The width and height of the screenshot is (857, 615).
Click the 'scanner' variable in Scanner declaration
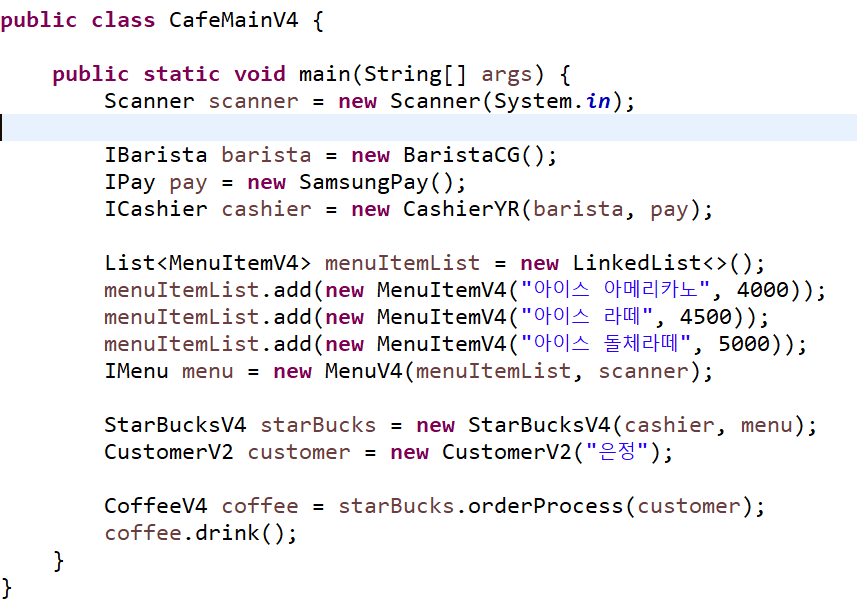click(x=254, y=102)
